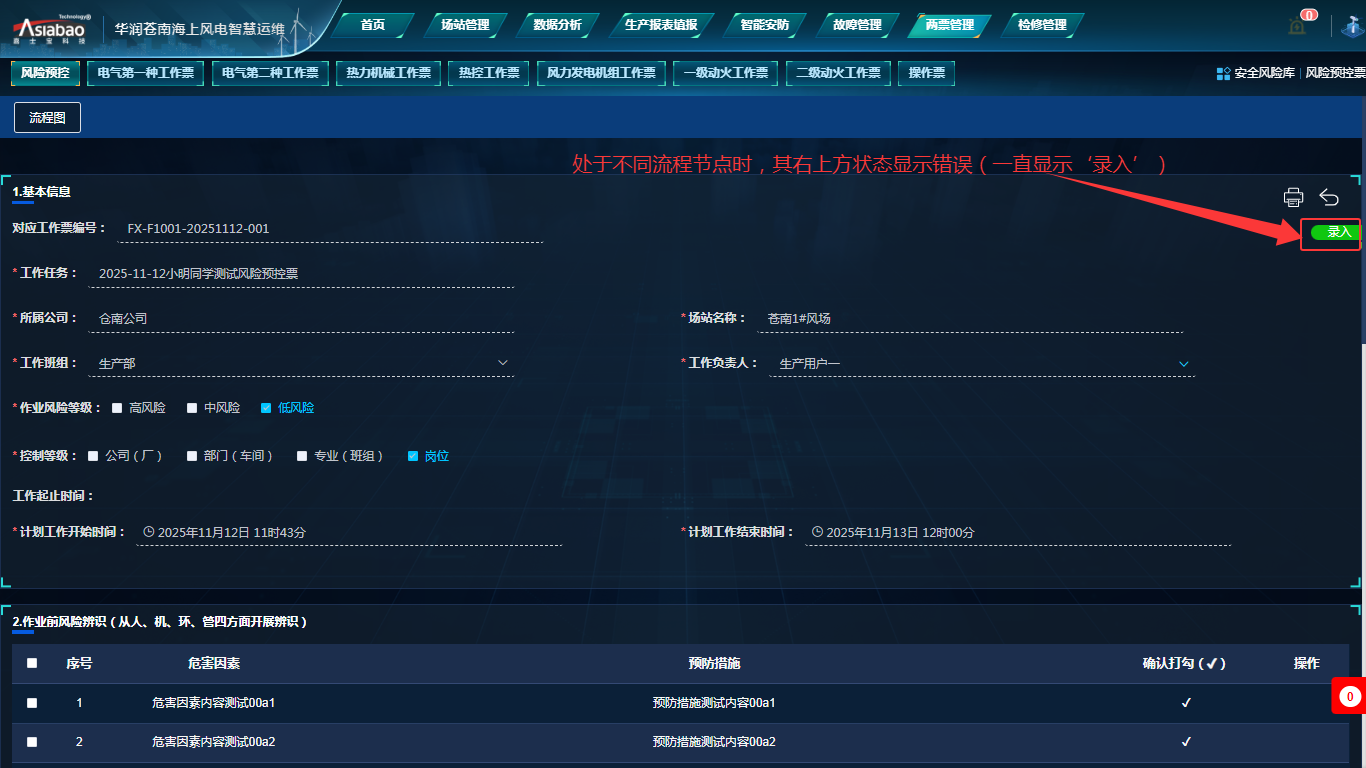Open the 两票管理 top menu
This screenshot has width=1366, height=768.
click(x=949, y=25)
